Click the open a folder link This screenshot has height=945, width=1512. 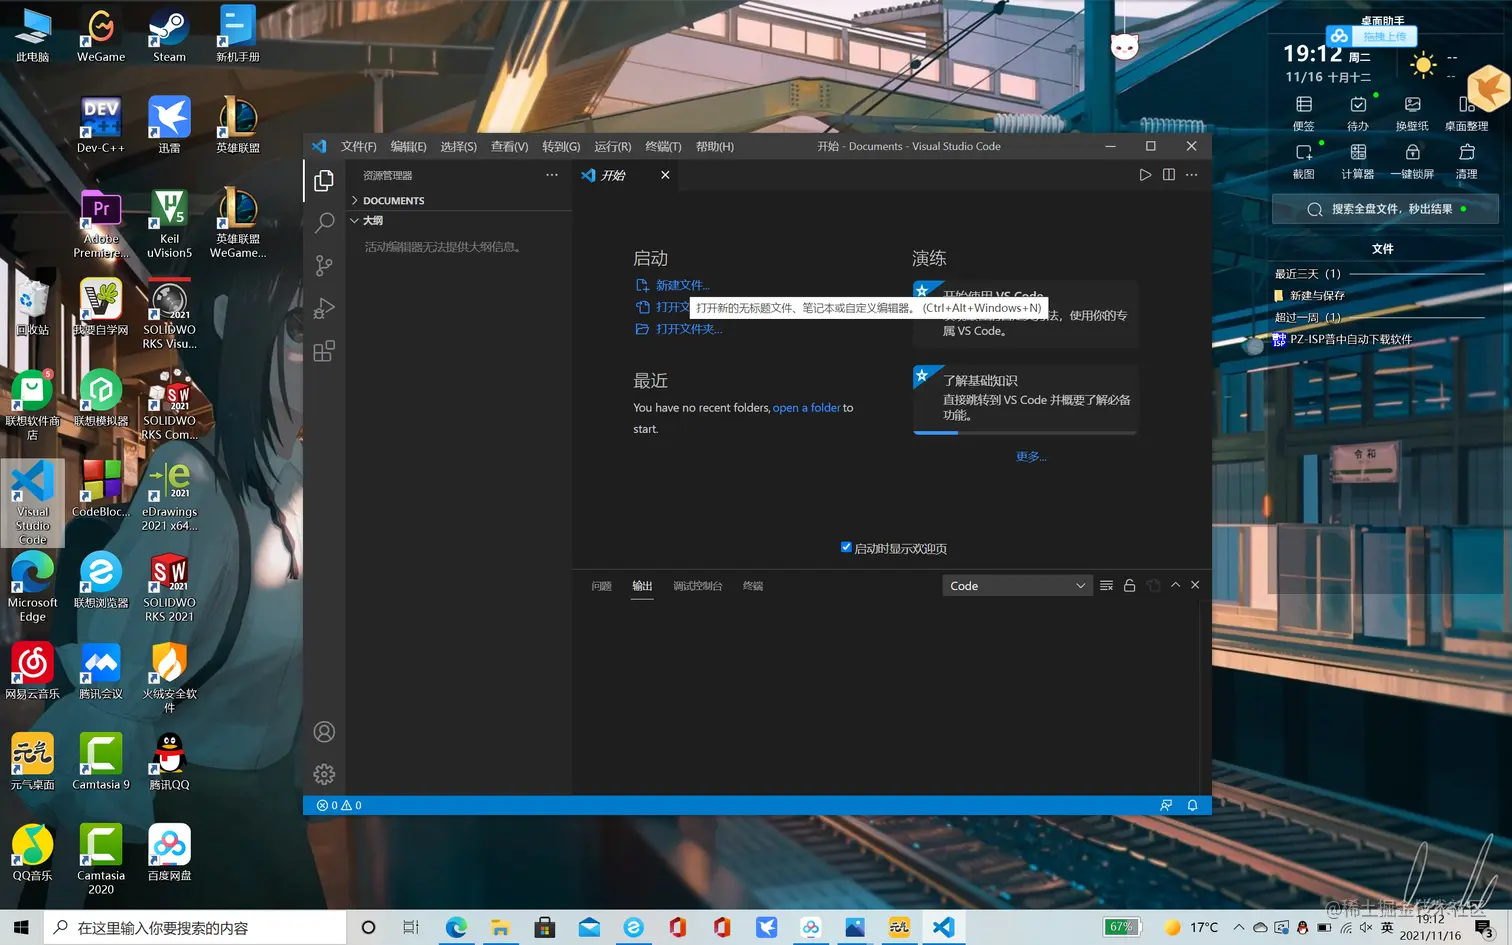806,408
